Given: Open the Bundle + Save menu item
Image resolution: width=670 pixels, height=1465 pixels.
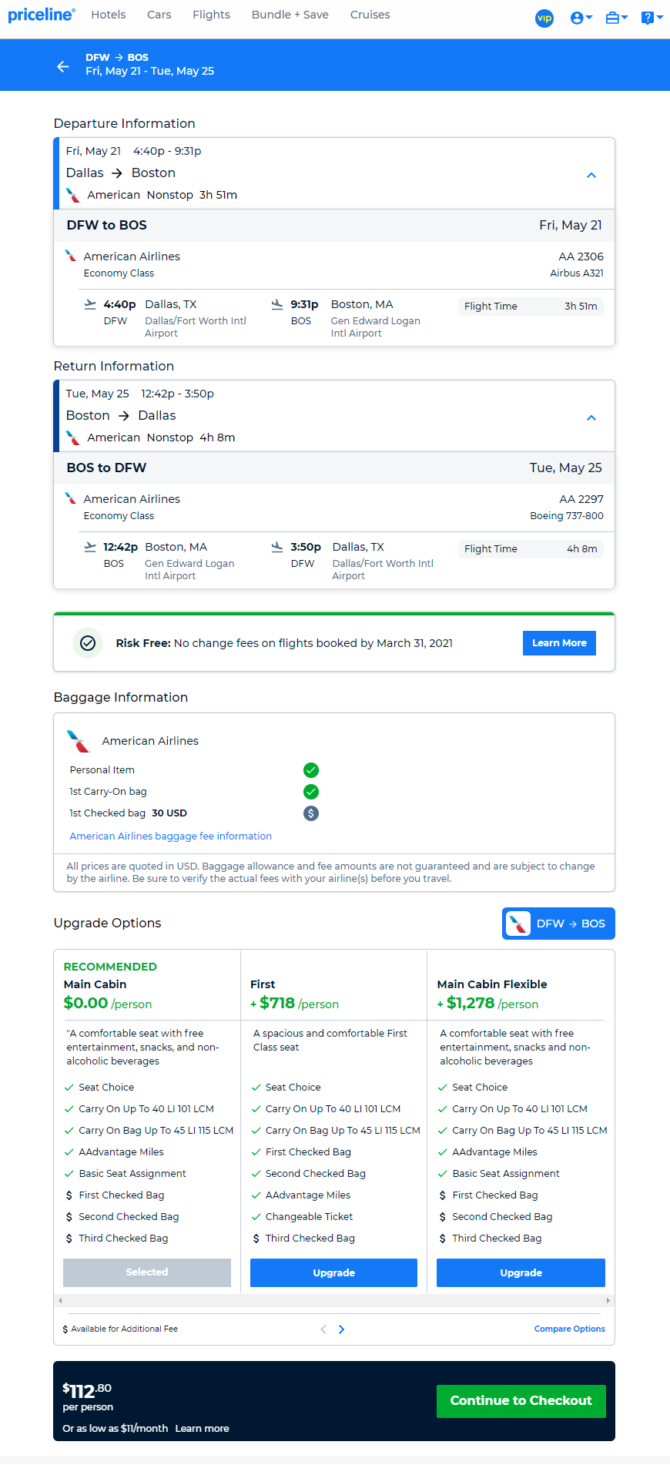Looking at the screenshot, I should 290,15.
